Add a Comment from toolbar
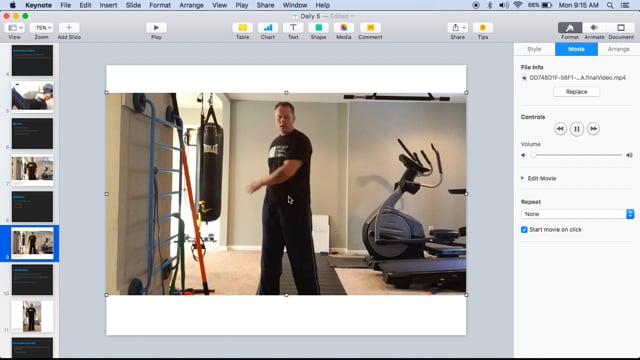640x360 pixels. 371,27
